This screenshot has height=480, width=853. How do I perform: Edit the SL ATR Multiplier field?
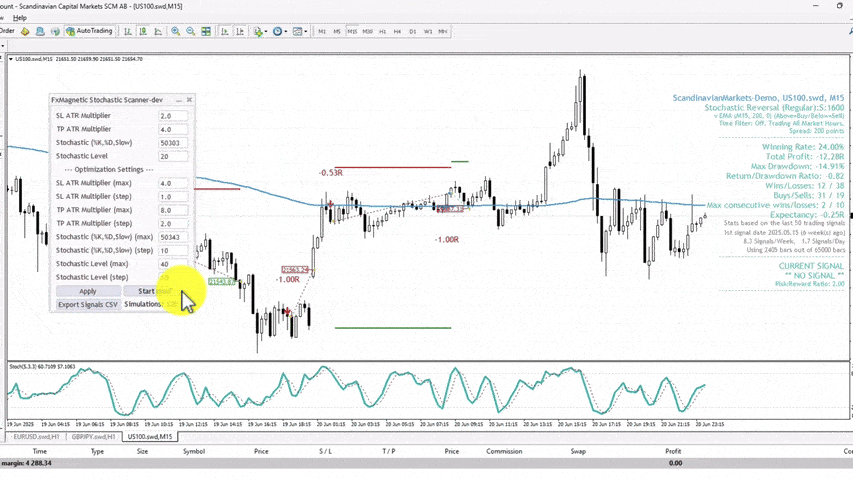[173, 116]
